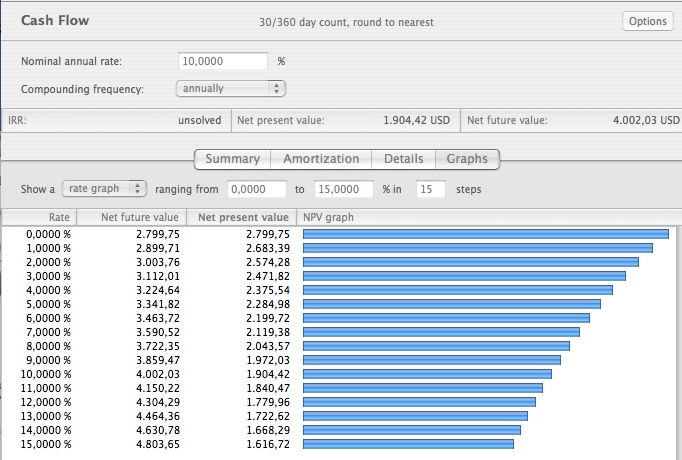Open the rate graph type dropdown

pyautogui.click(x=104, y=188)
